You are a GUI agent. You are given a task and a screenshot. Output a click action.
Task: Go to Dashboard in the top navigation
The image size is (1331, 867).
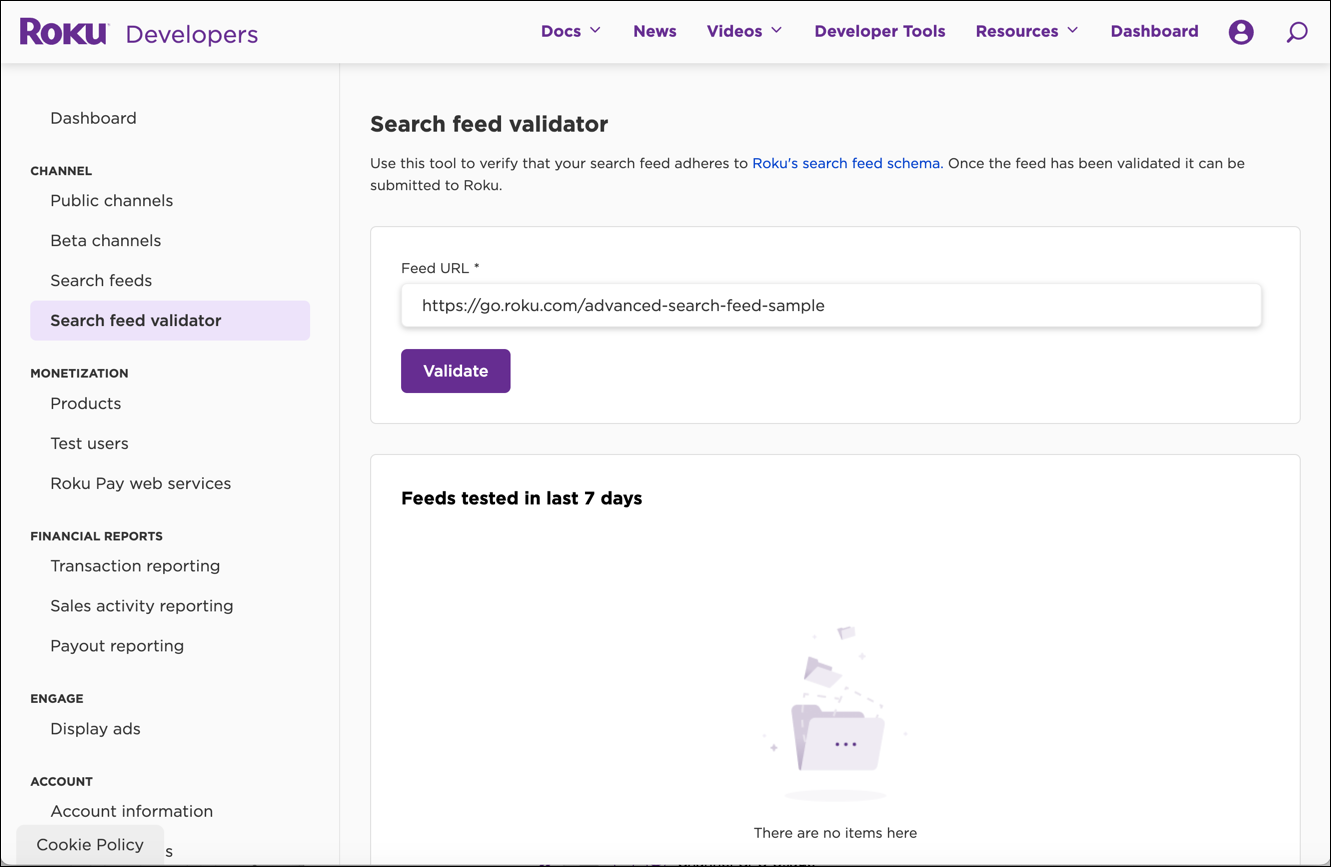pos(1154,31)
